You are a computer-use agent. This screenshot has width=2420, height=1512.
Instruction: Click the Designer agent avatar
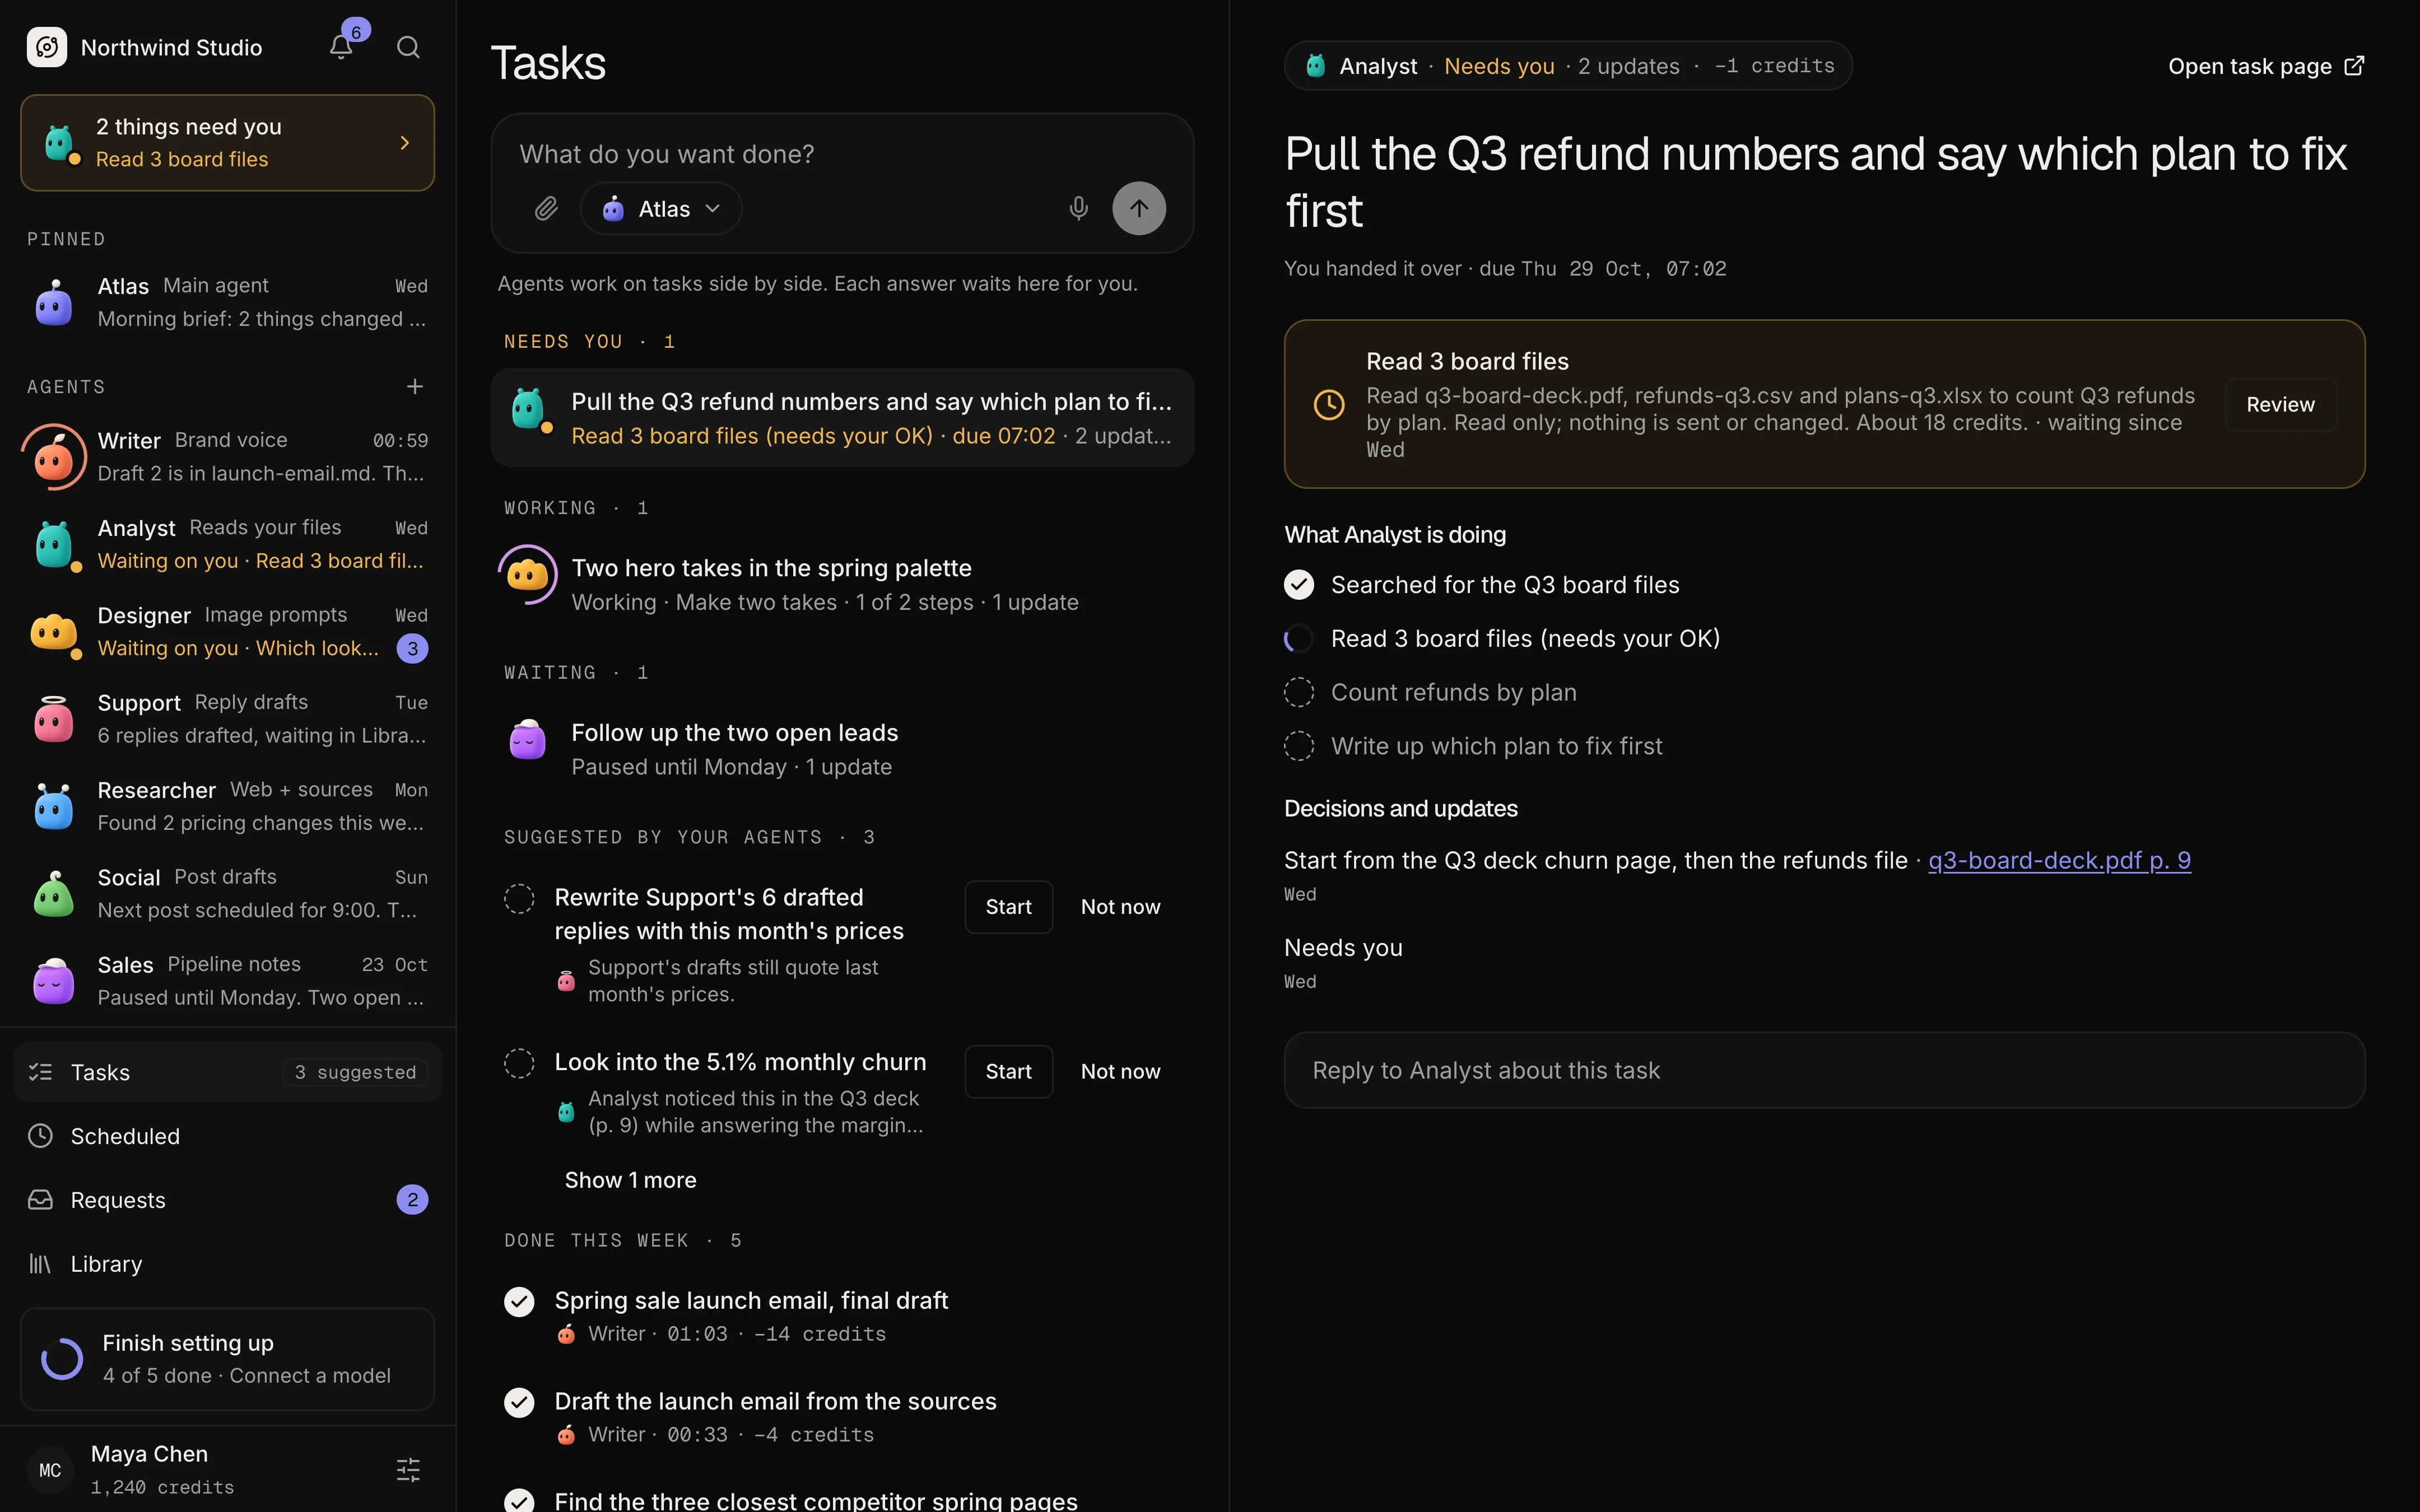click(x=54, y=632)
